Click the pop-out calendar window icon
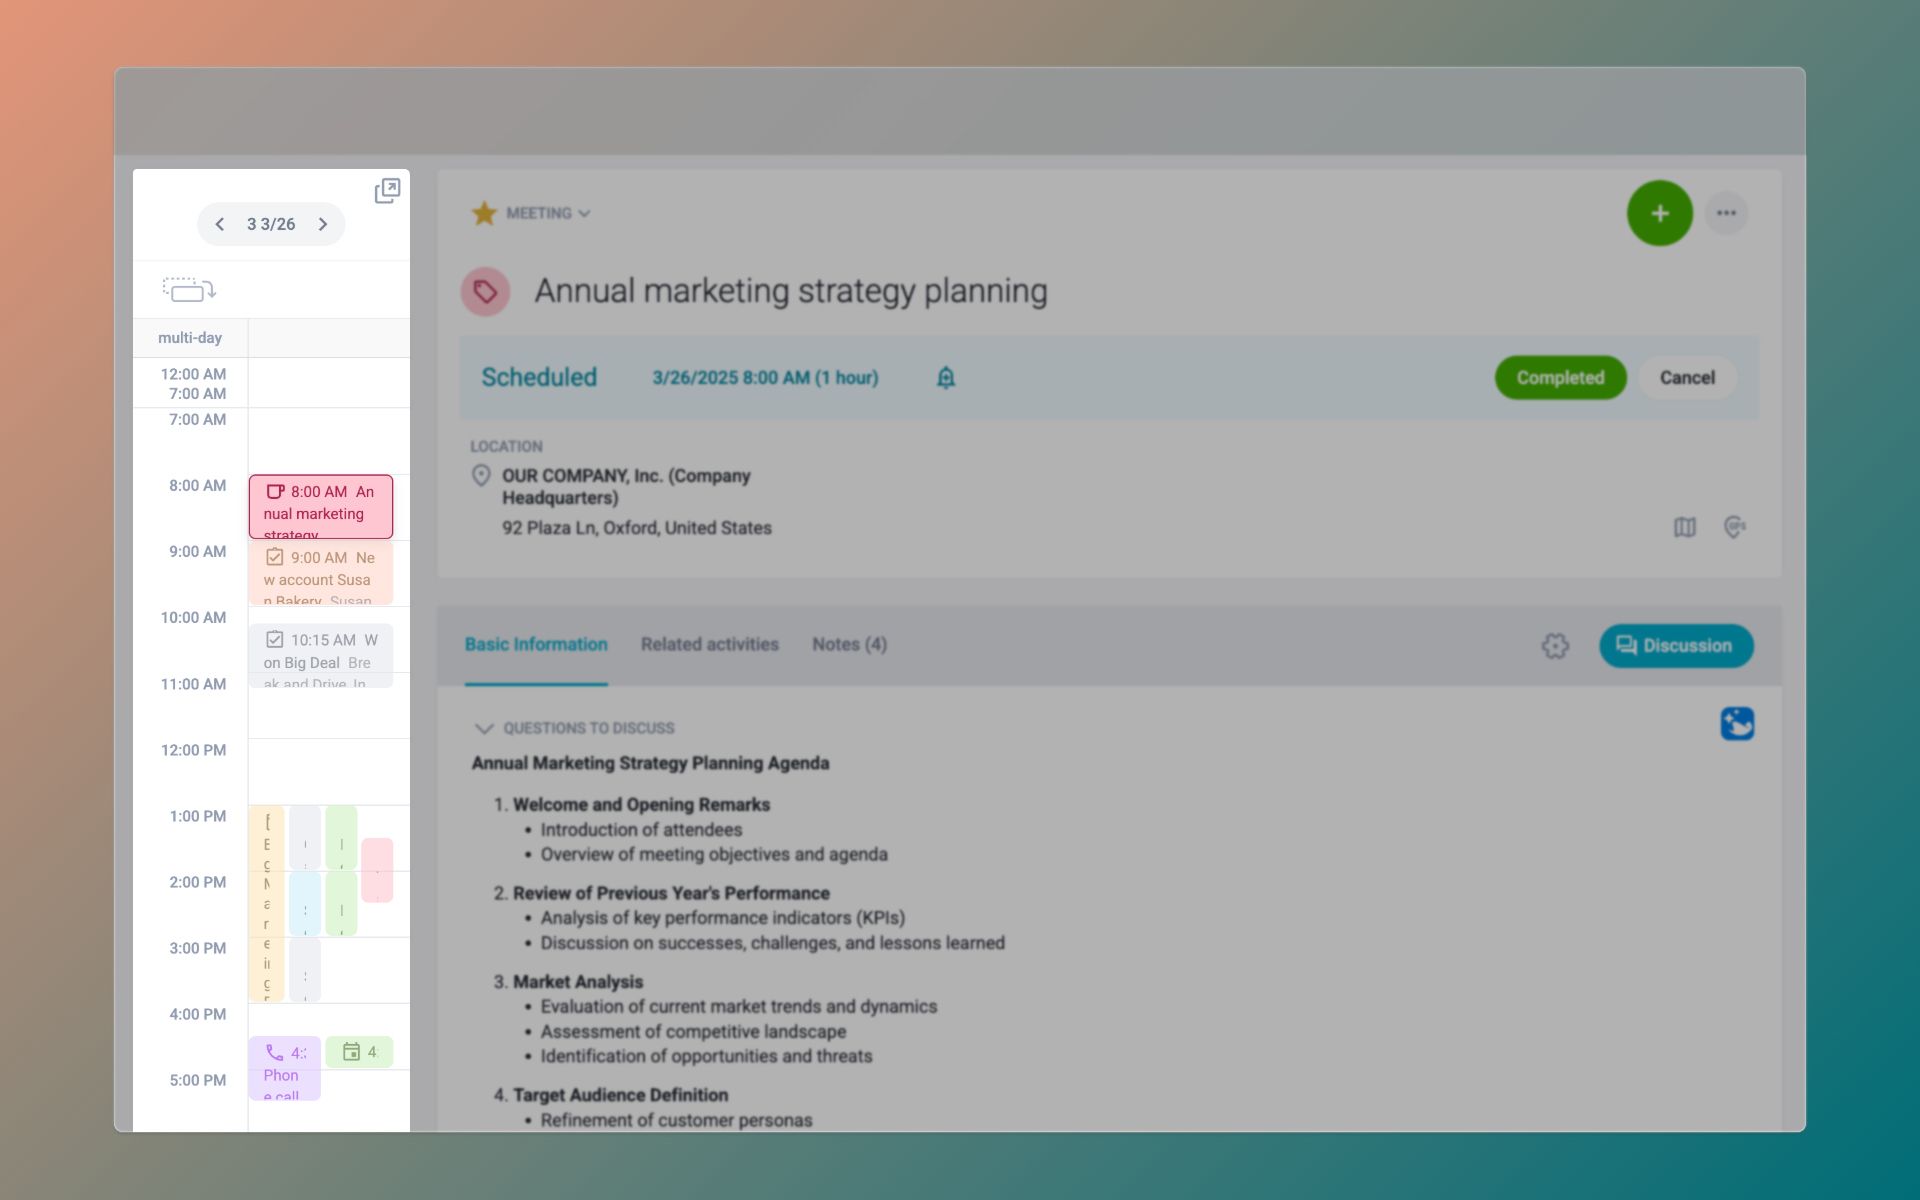 [387, 191]
